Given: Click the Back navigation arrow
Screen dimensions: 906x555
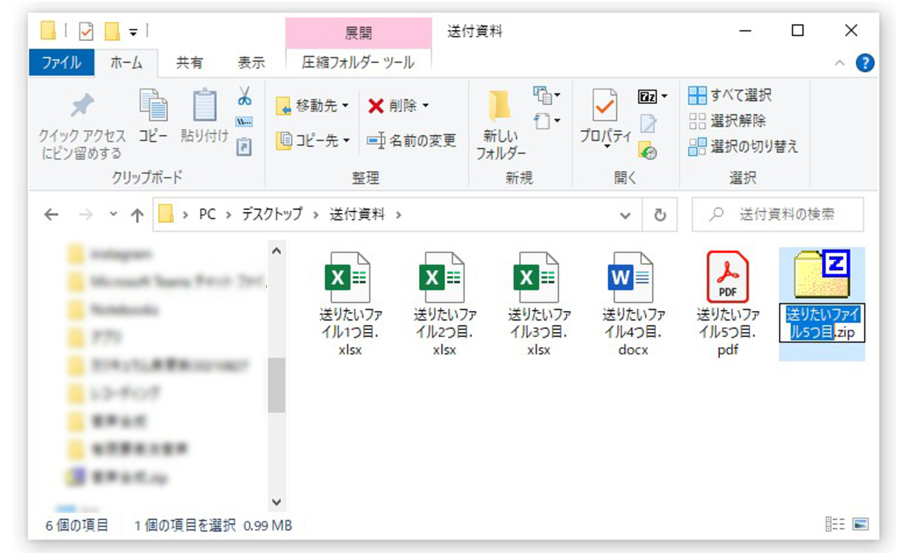Looking at the screenshot, I should click(x=51, y=215).
